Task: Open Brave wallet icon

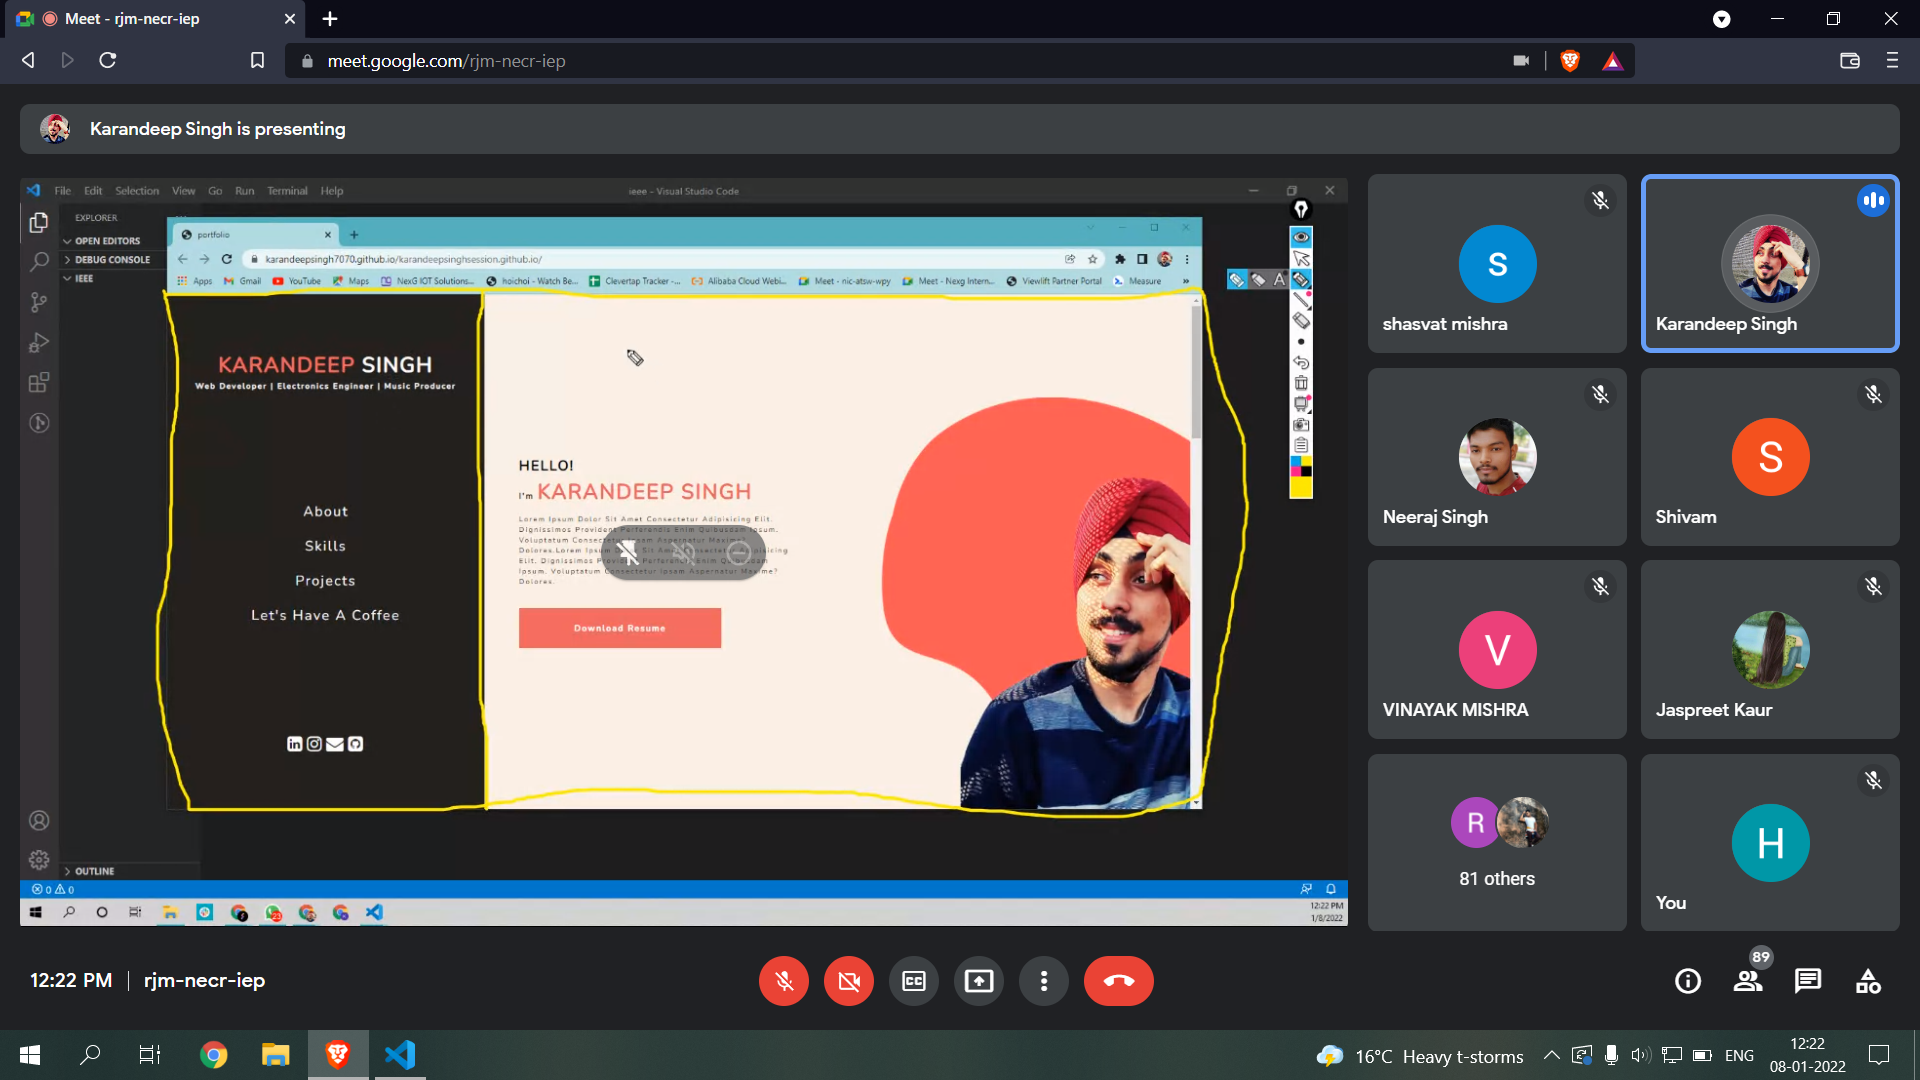Action: 1849,61
